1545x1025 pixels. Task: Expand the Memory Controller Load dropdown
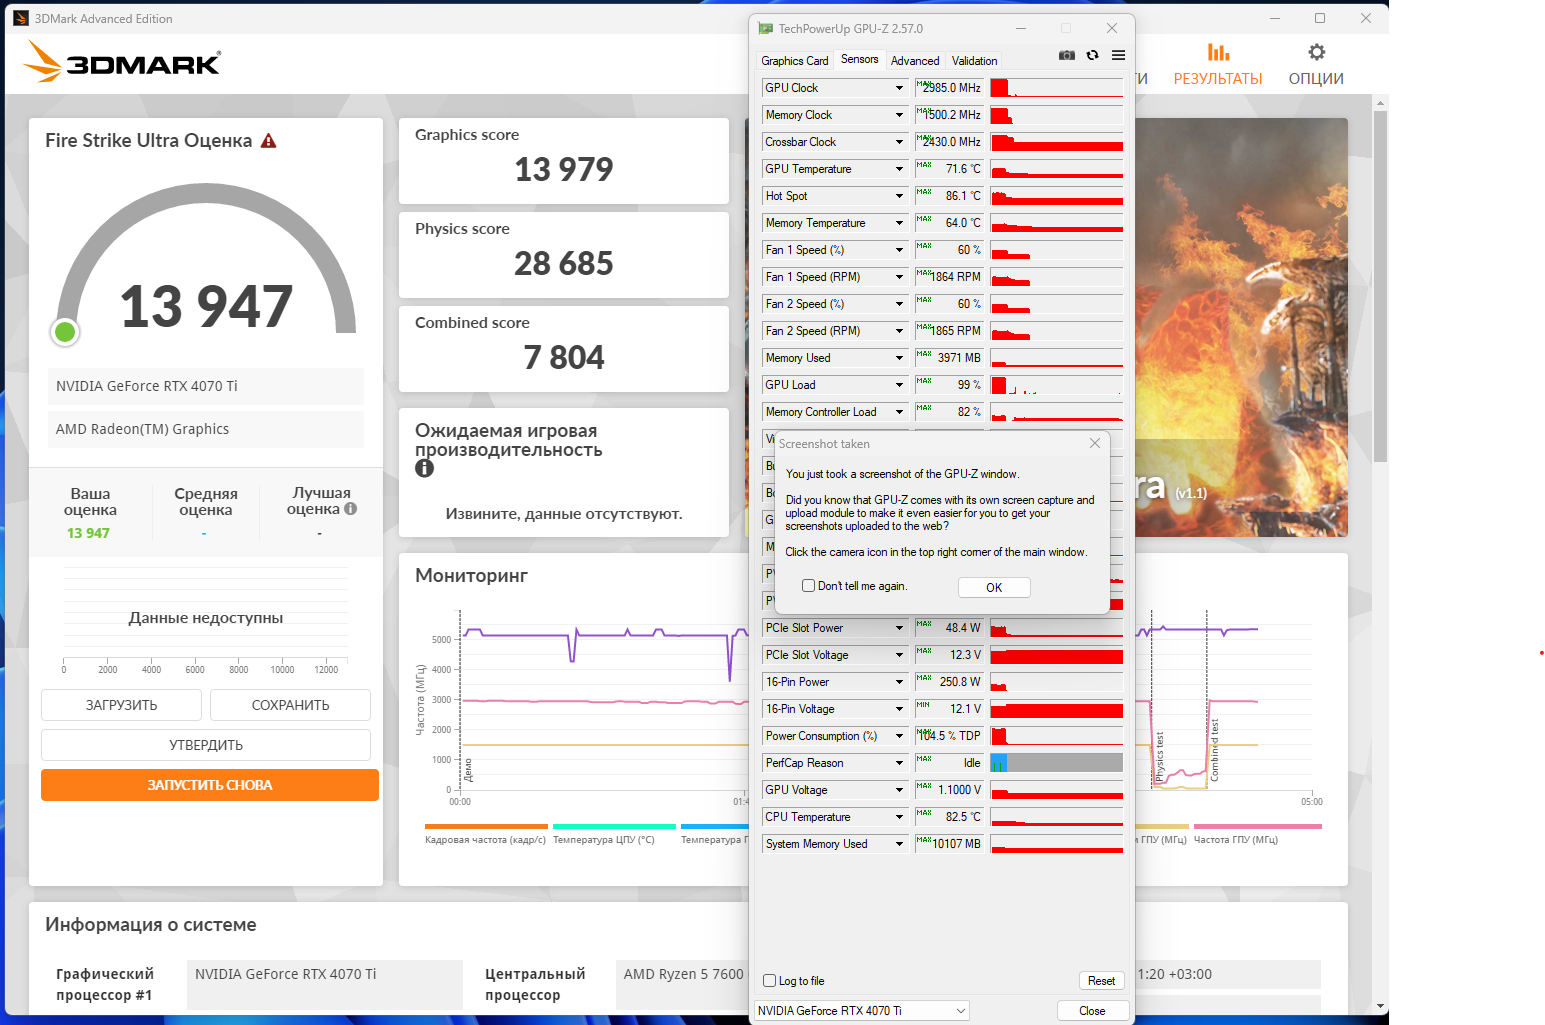(x=899, y=412)
